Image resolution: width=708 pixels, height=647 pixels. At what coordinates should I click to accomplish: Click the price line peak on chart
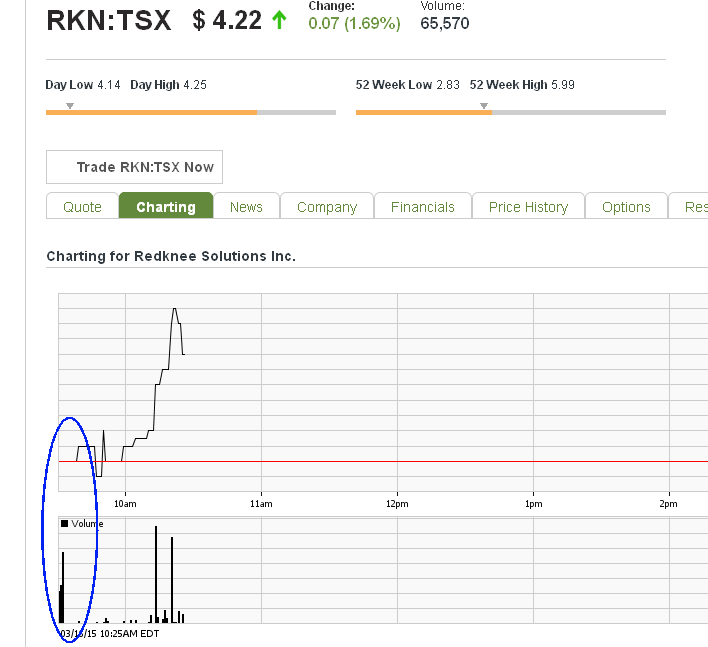[174, 309]
